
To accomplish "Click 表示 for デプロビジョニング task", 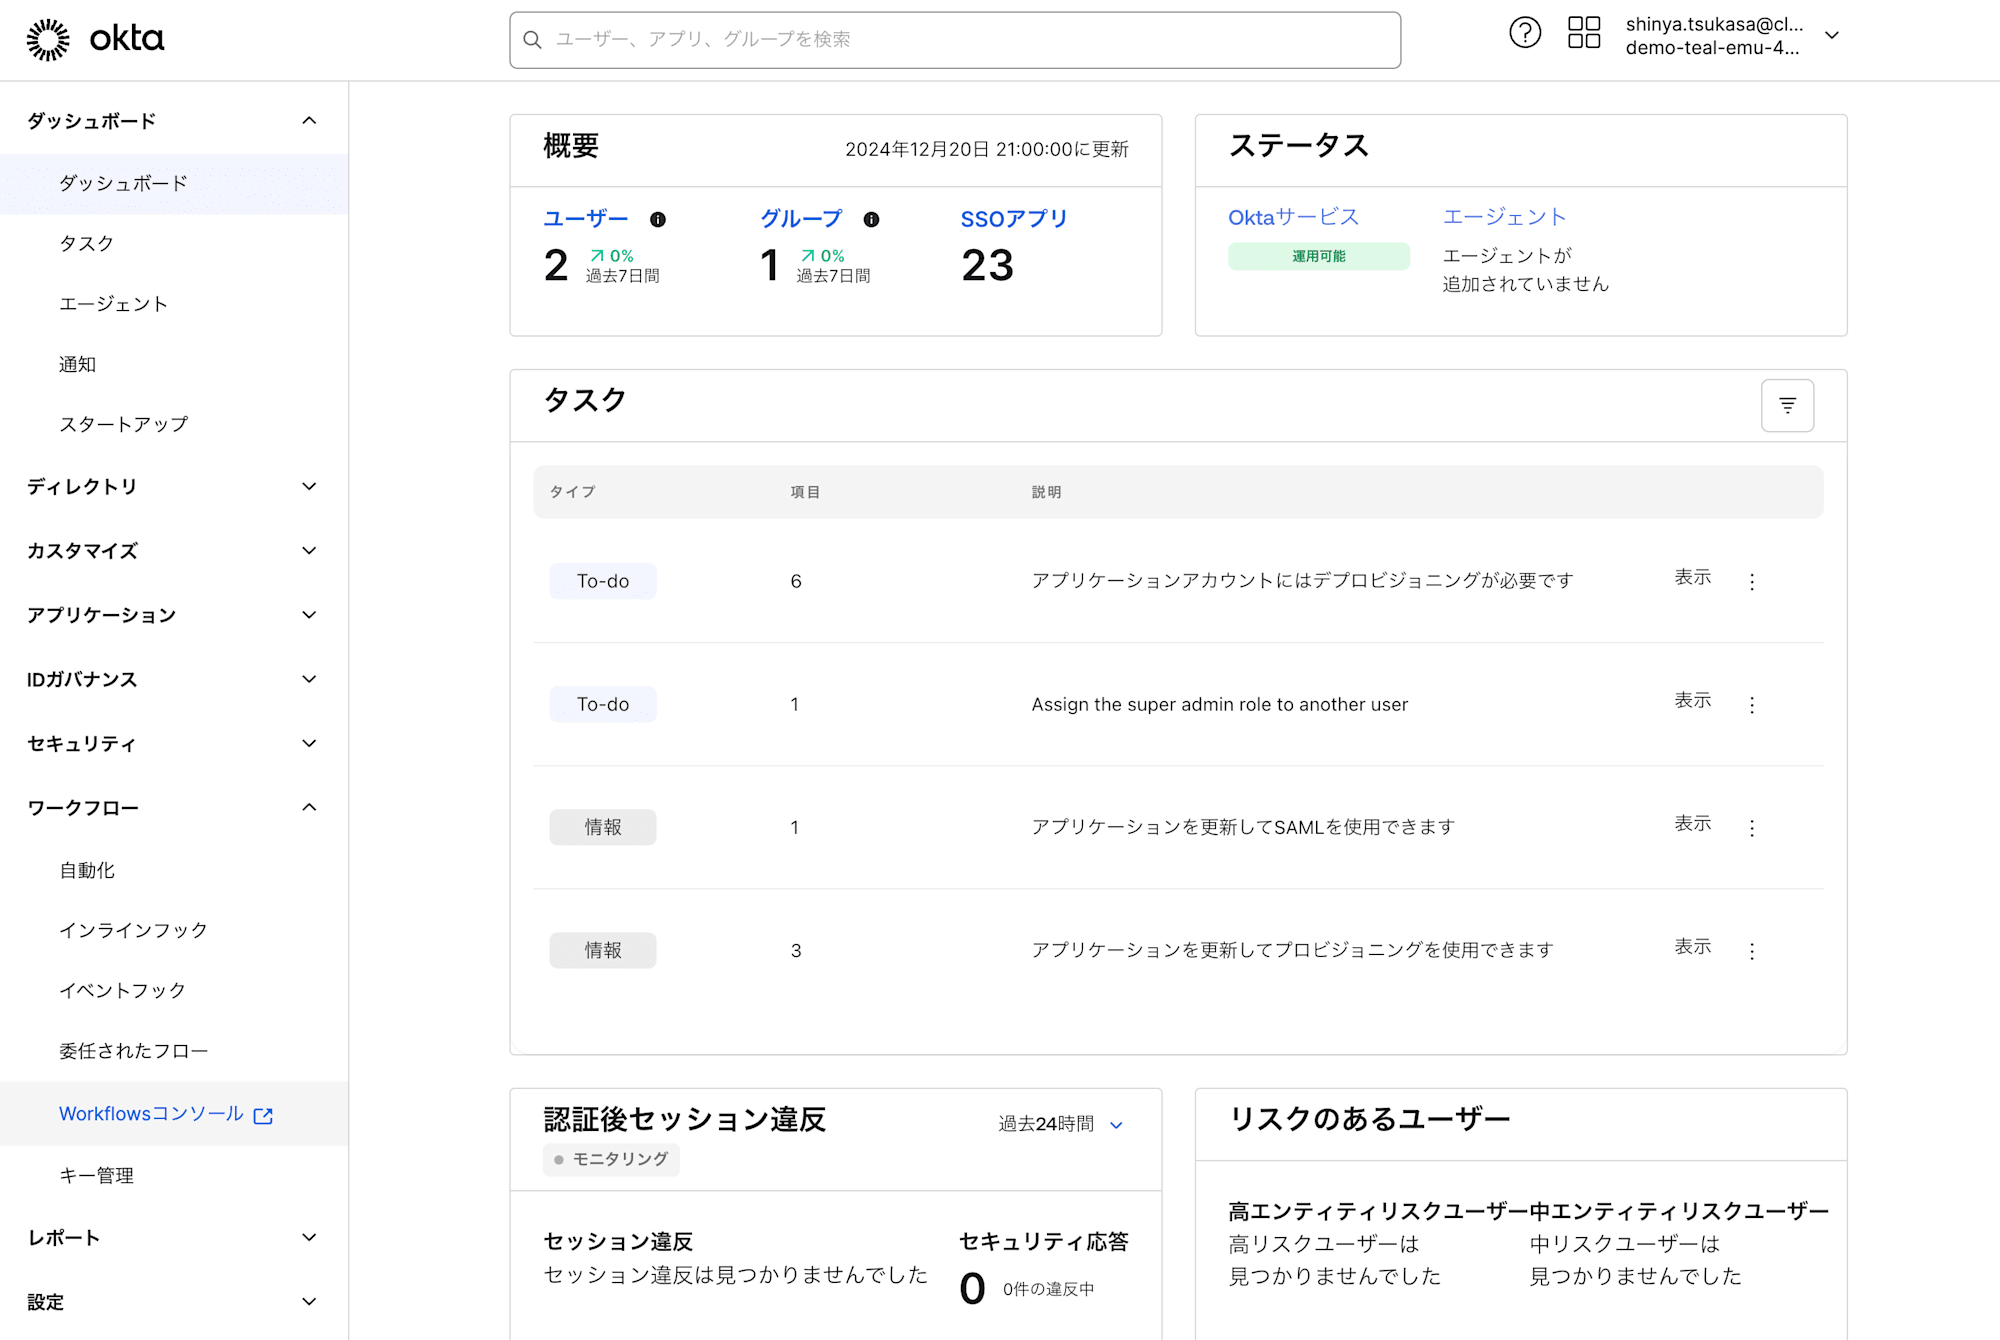I will [x=1693, y=578].
